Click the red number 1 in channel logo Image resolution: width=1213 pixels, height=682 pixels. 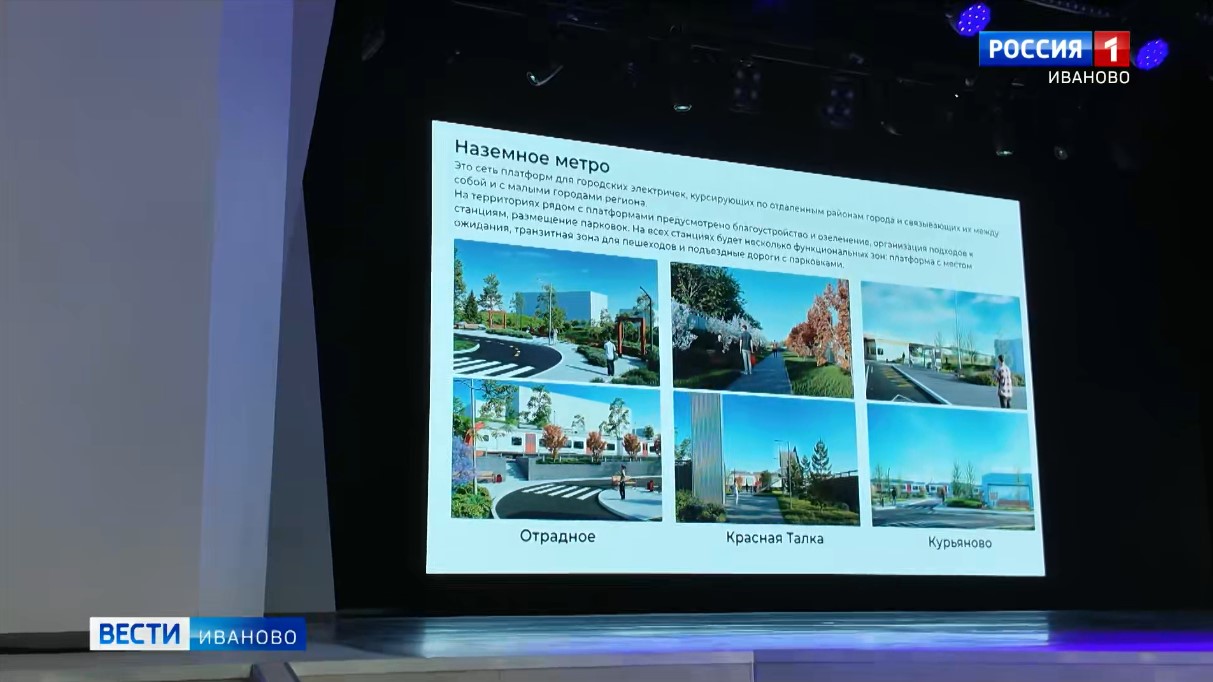(x=1111, y=49)
